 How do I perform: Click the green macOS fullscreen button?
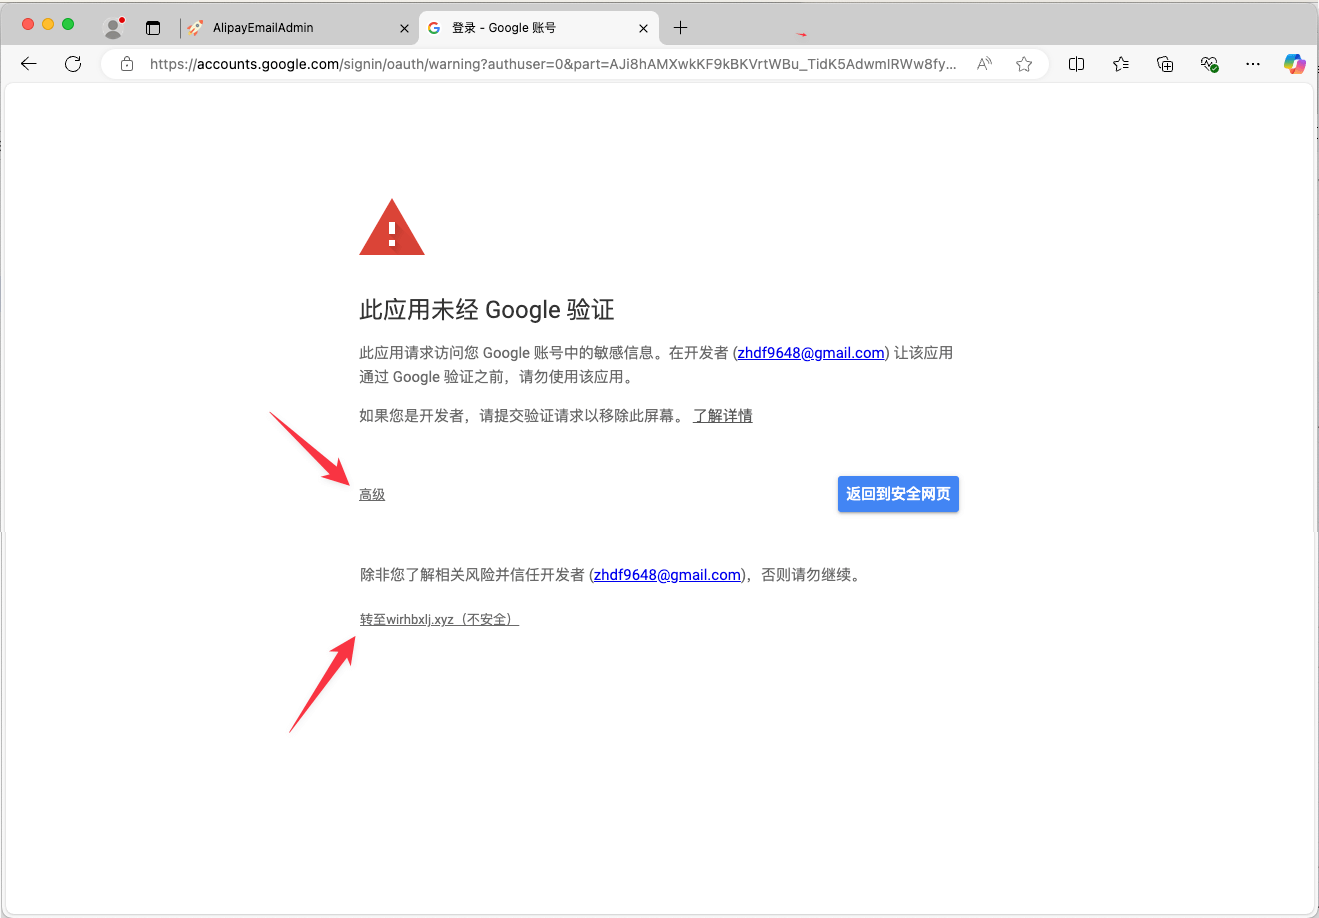68,24
